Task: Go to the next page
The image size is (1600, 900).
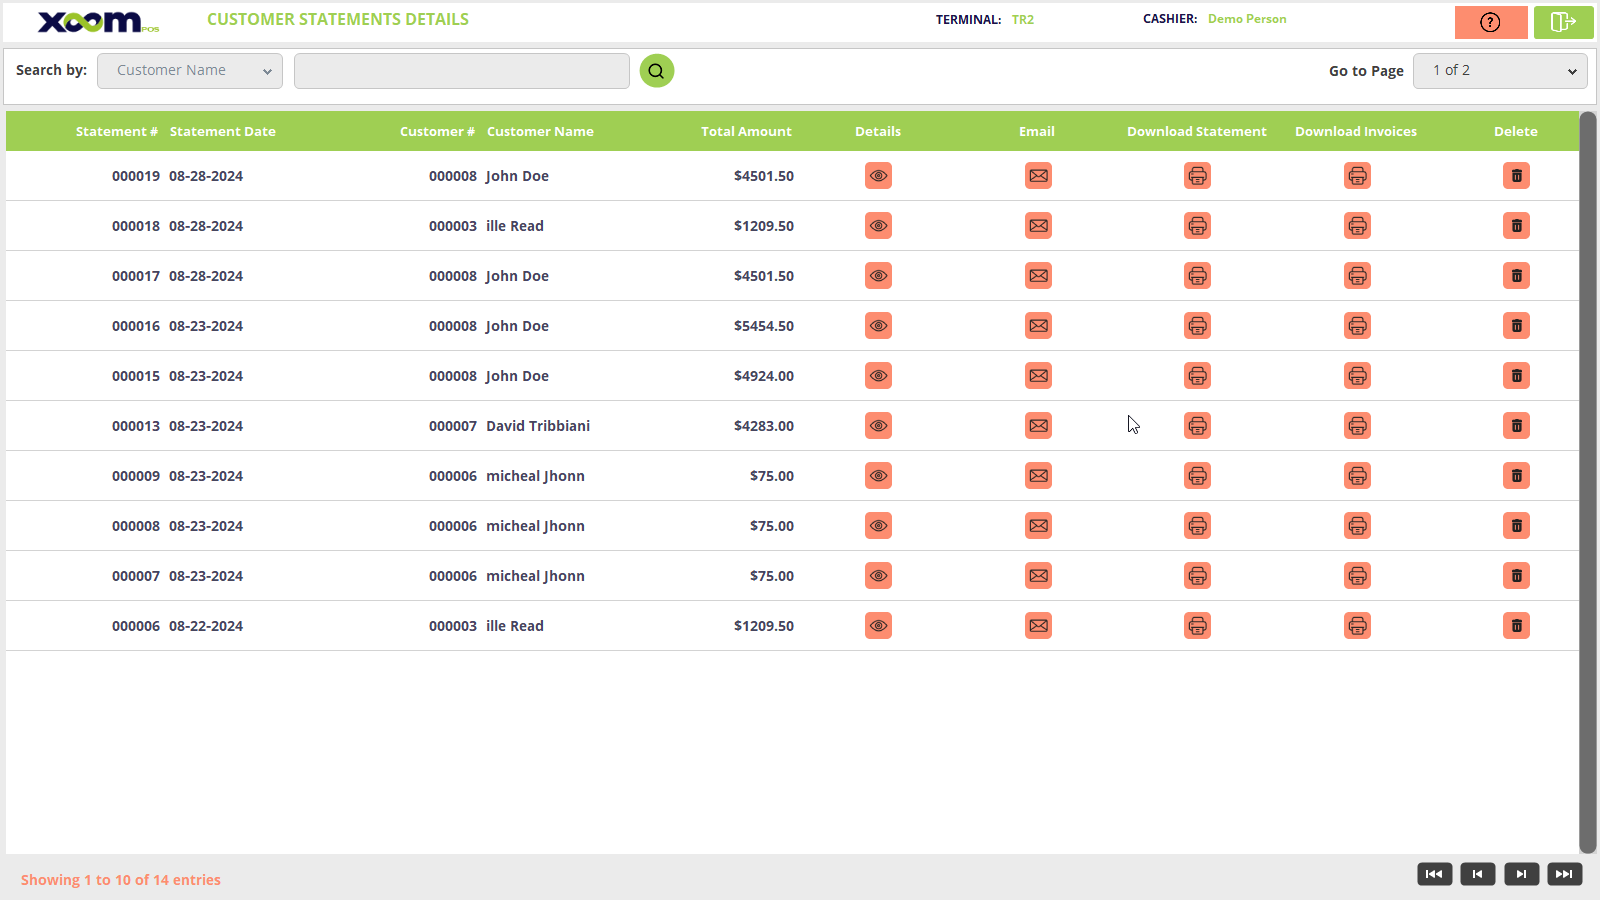Action: 1521,874
